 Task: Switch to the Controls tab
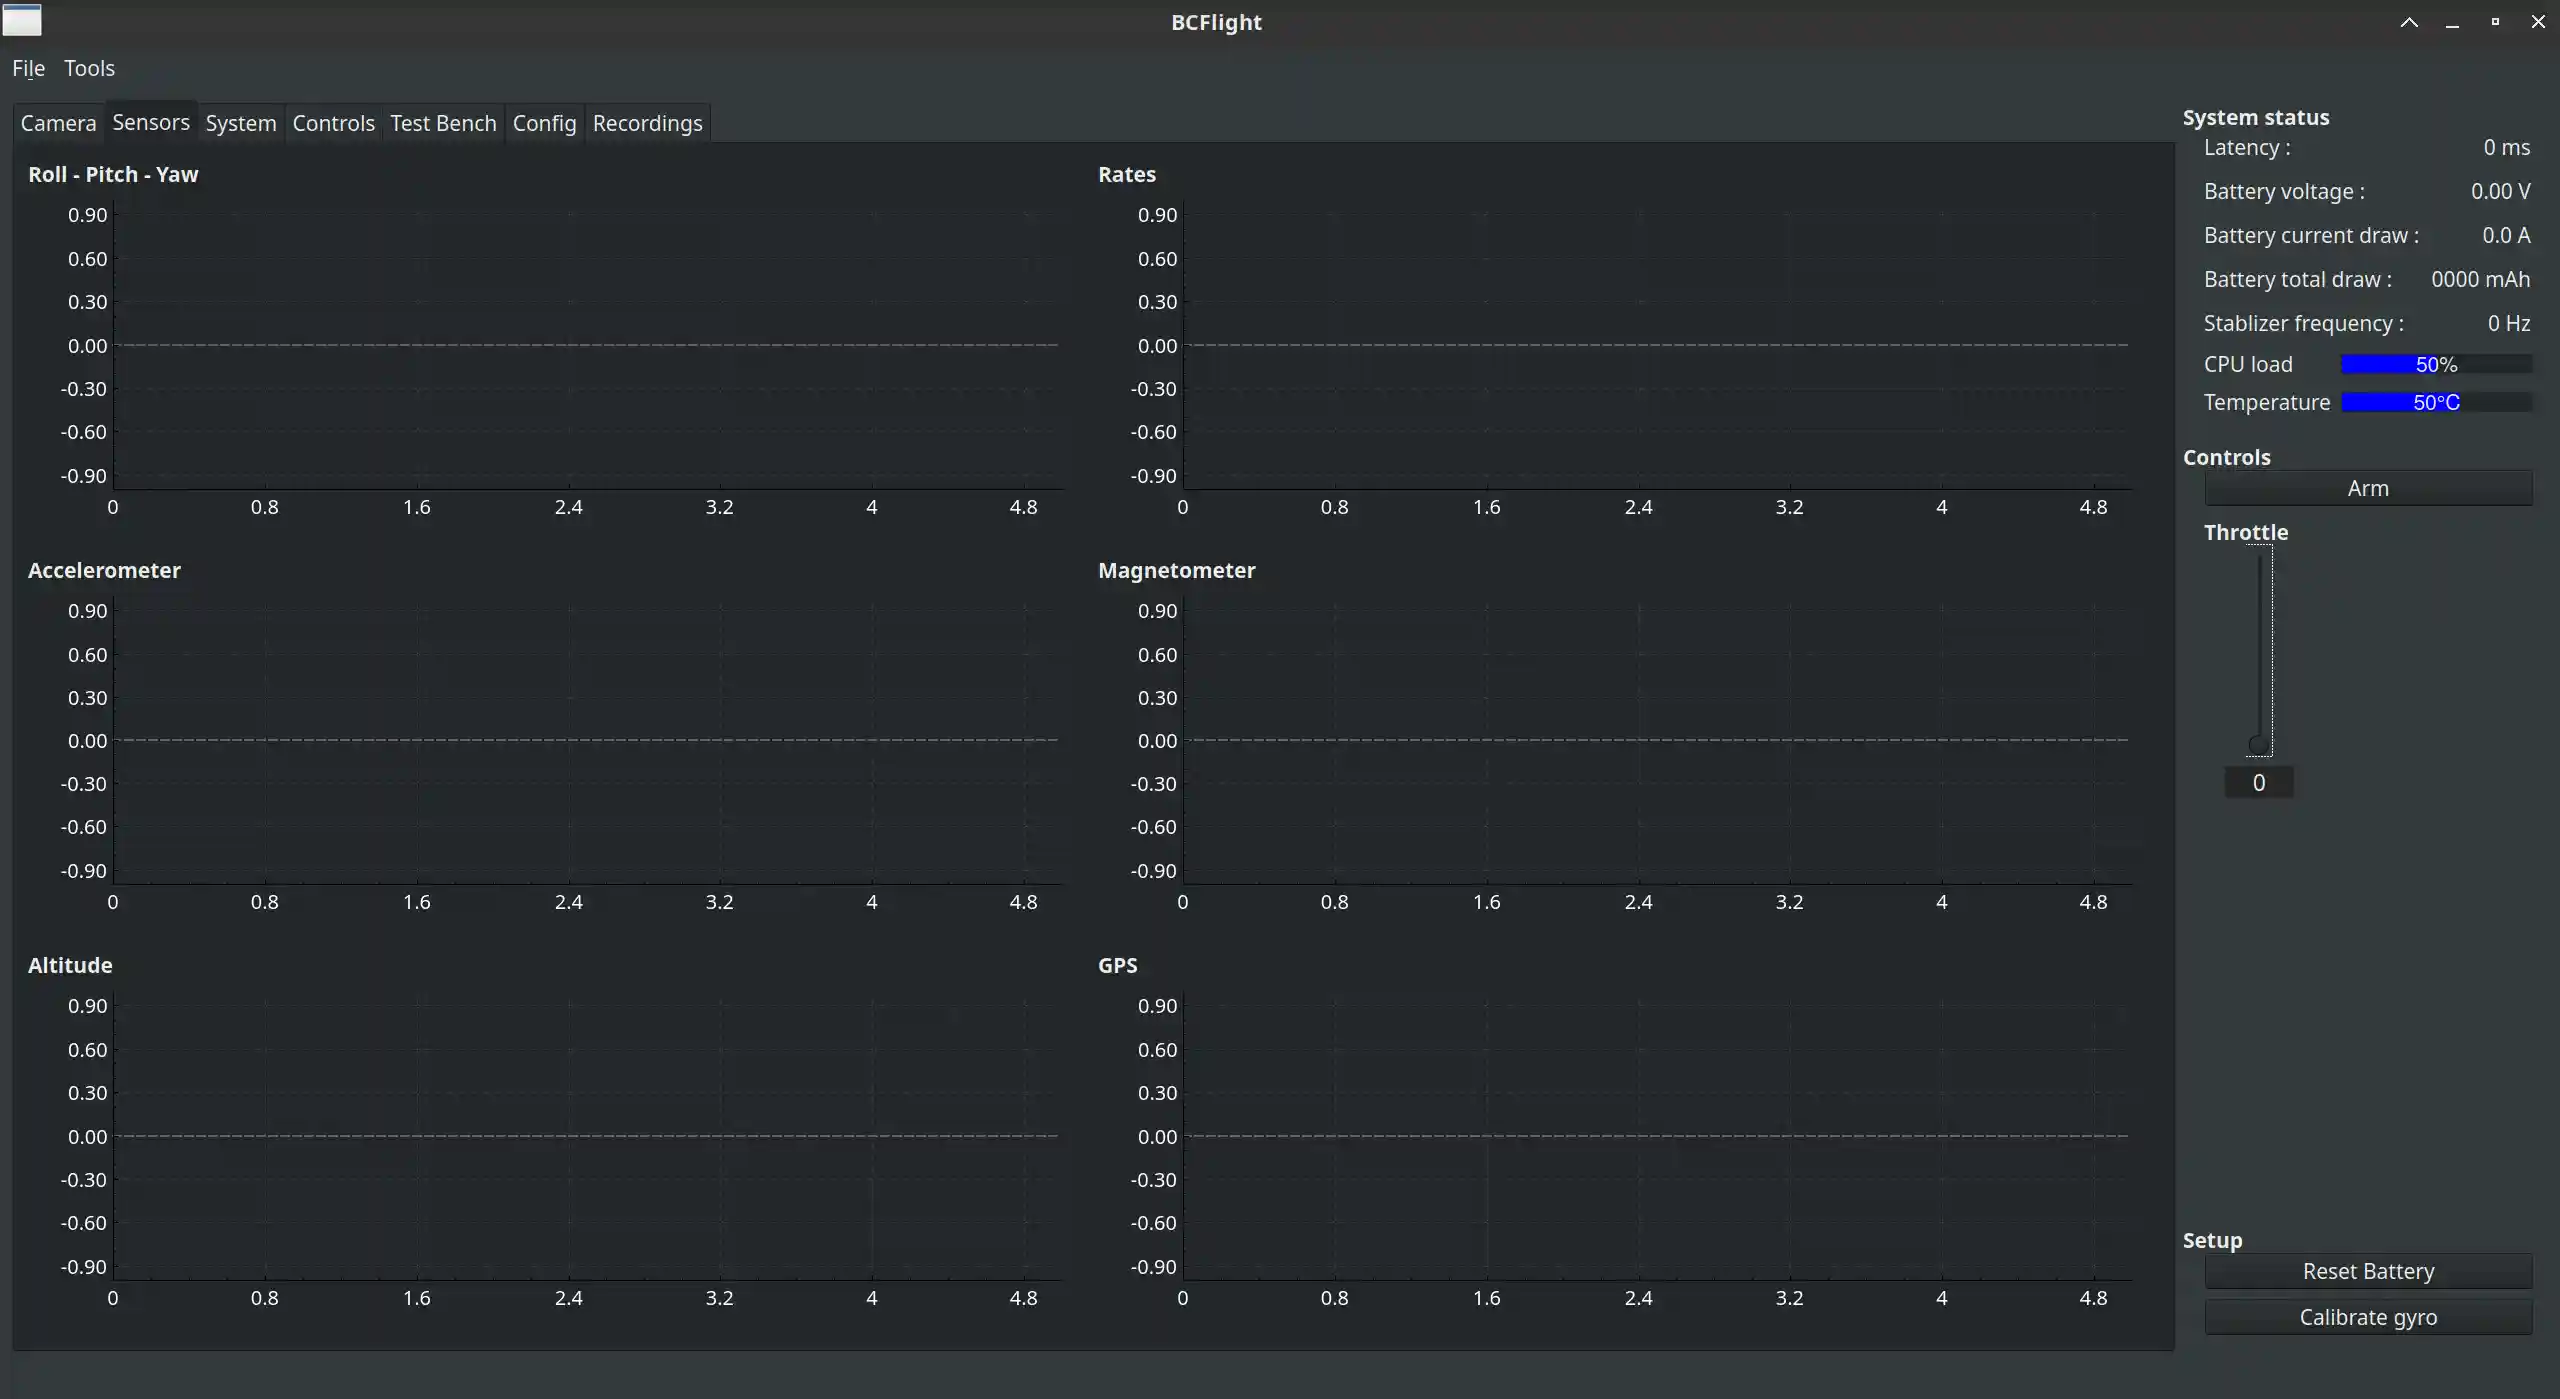pyautogui.click(x=333, y=122)
